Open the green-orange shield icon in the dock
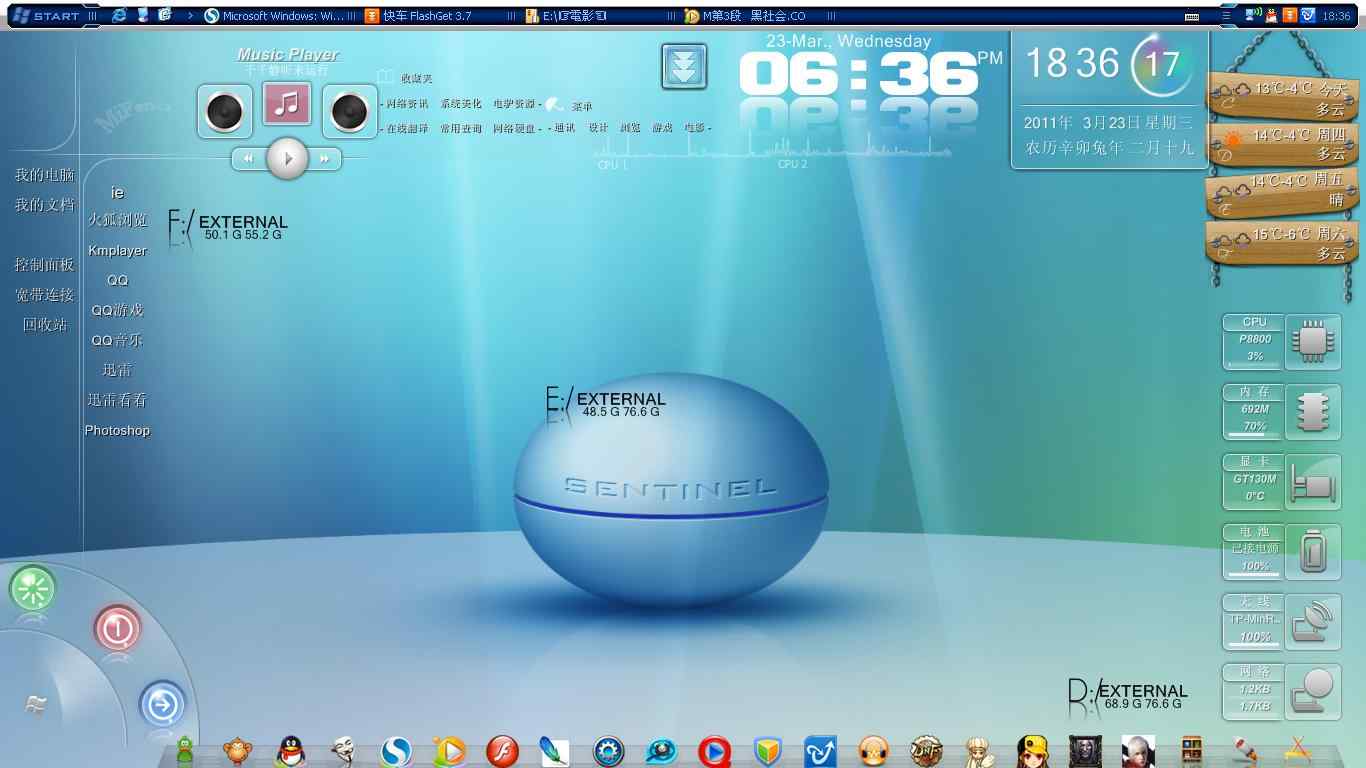 pyautogui.click(x=767, y=750)
